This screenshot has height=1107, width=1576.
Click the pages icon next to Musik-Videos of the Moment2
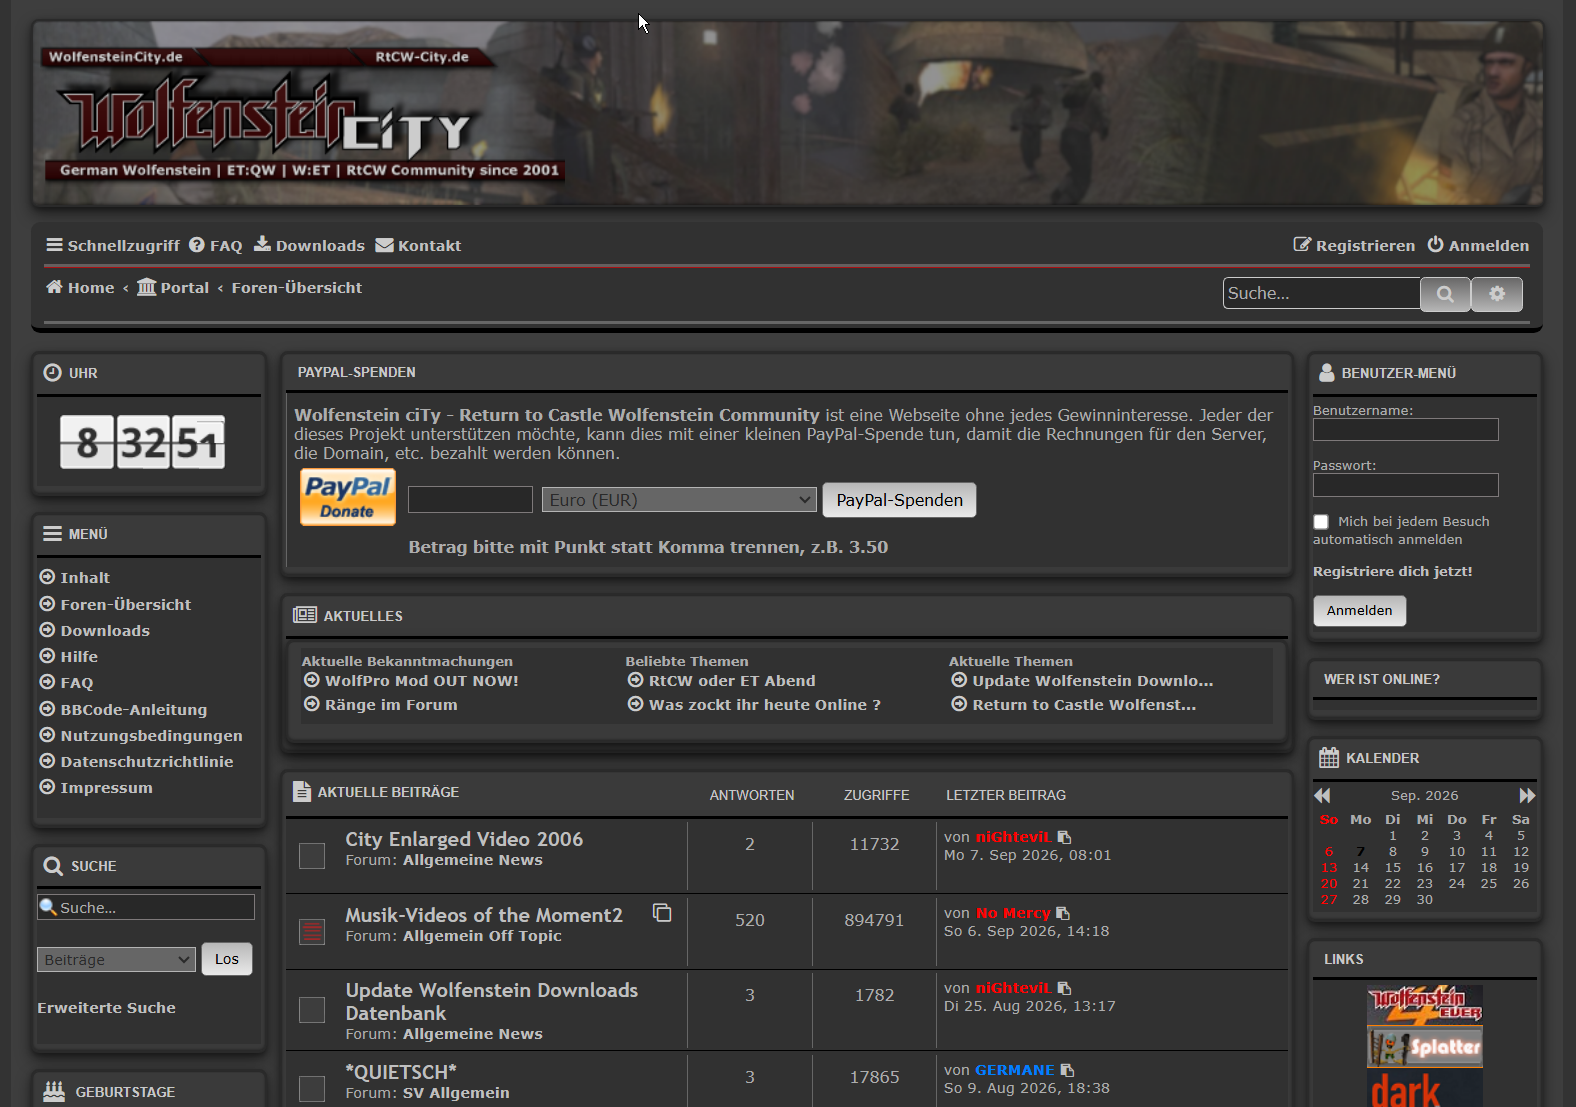pos(662,912)
